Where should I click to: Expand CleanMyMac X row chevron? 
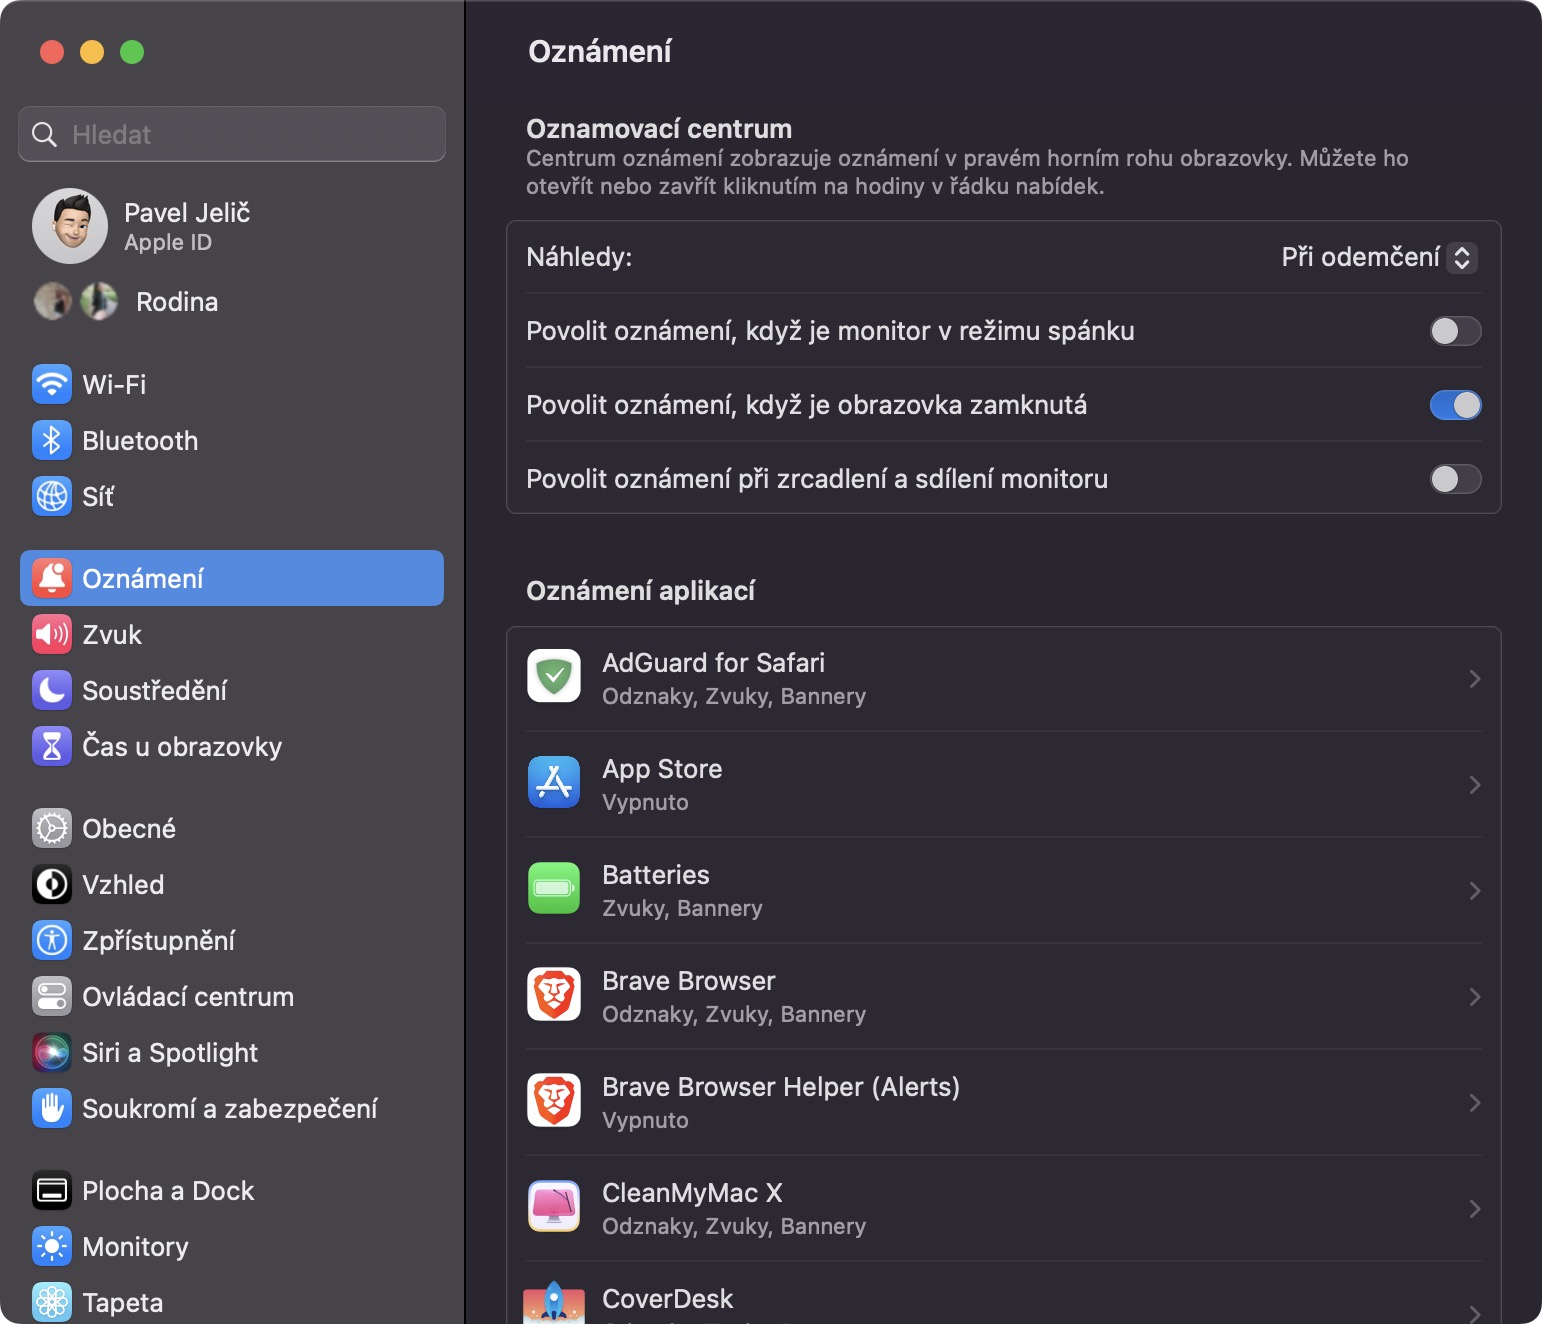(1474, 1209)
